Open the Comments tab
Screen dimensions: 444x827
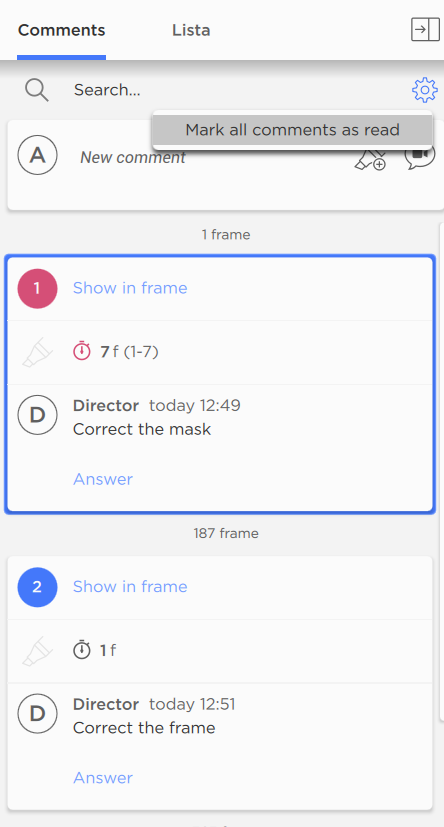click(61, 30)
